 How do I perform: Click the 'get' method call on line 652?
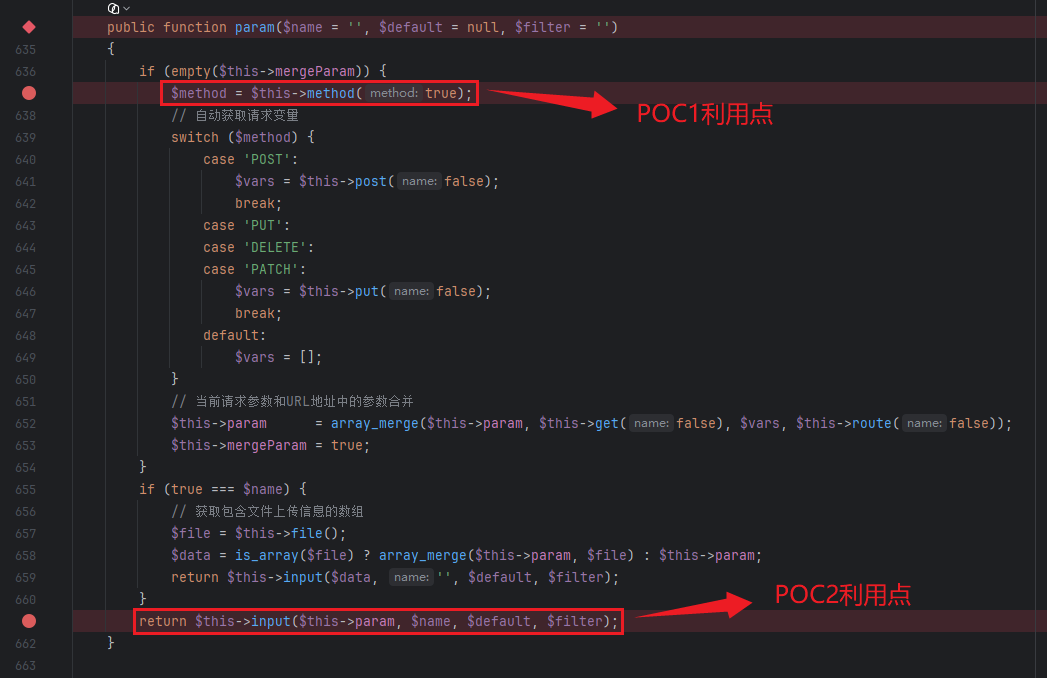pyautogui.click(x=607, y=423)
